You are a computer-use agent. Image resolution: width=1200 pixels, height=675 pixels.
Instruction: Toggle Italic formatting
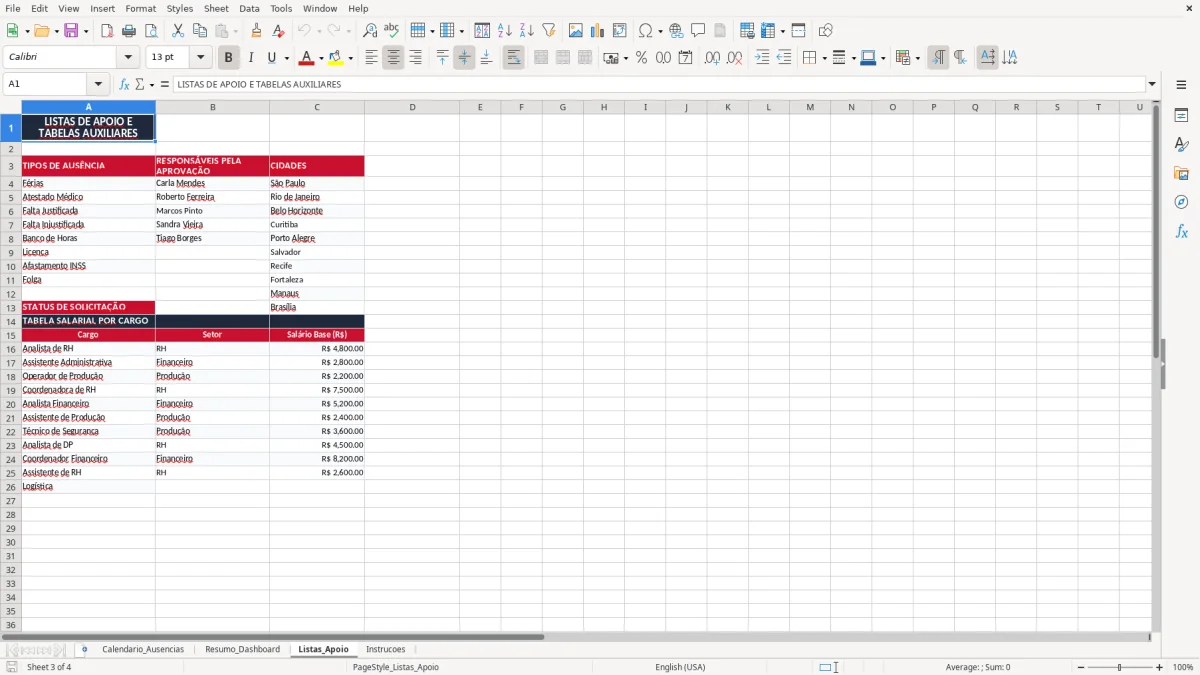point(251,58)
